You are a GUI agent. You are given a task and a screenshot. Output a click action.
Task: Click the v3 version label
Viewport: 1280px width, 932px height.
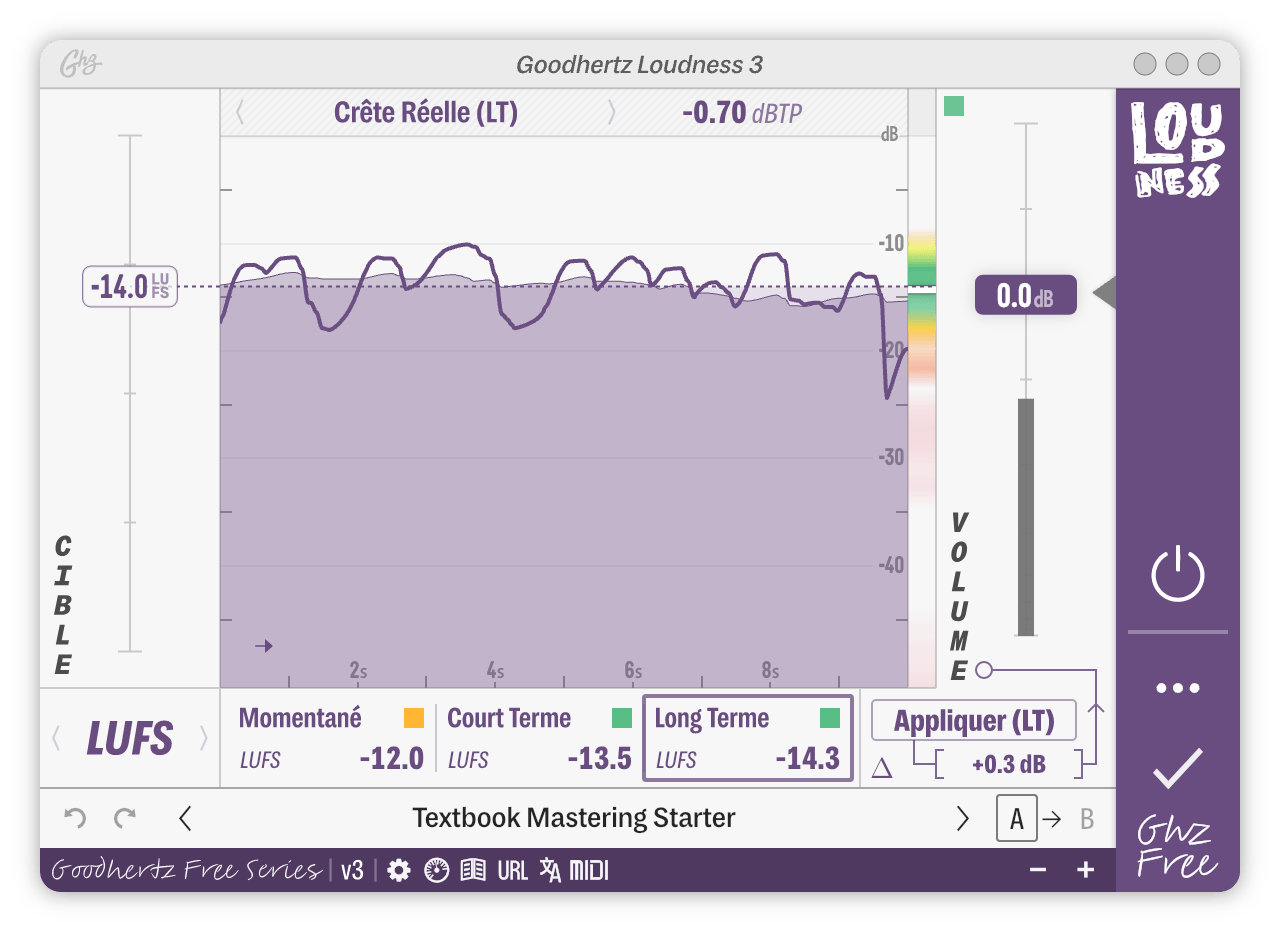coord(352,871)
